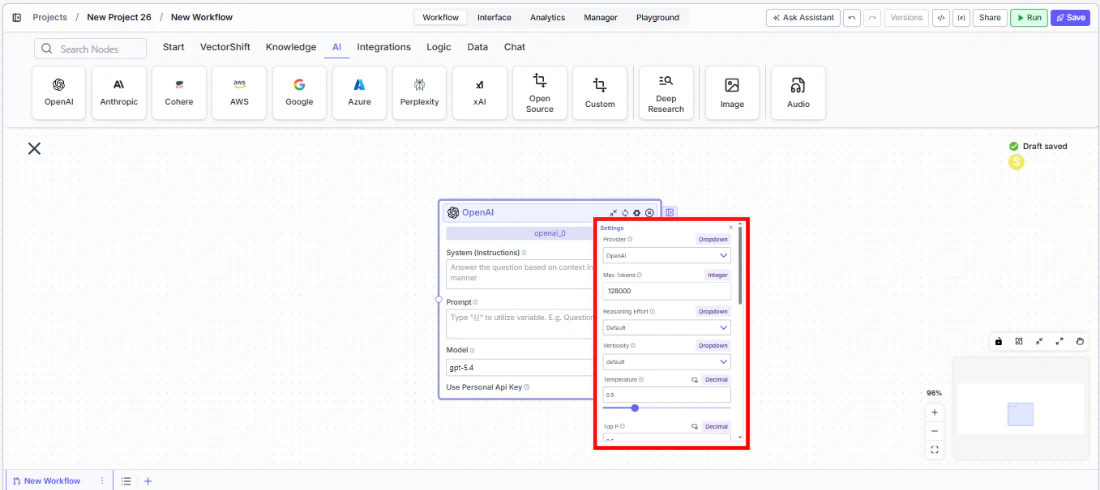Open the variables {x} icon

click(960, 18)
